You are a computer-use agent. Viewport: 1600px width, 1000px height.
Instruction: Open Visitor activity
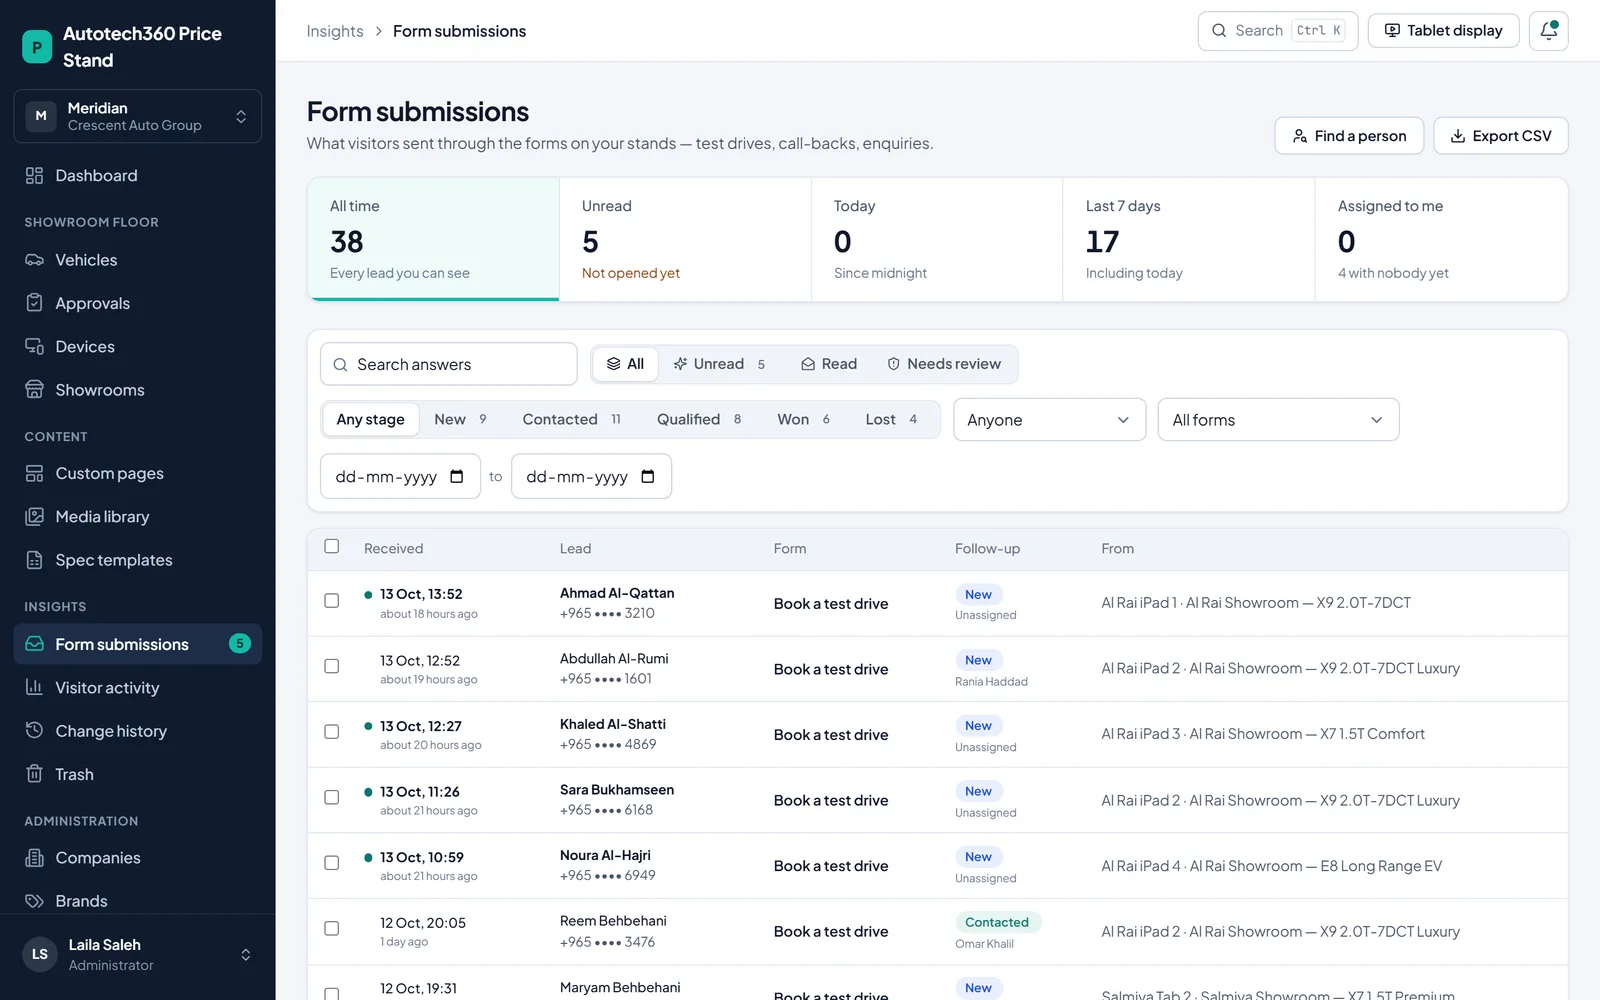(x=137, y=688)
